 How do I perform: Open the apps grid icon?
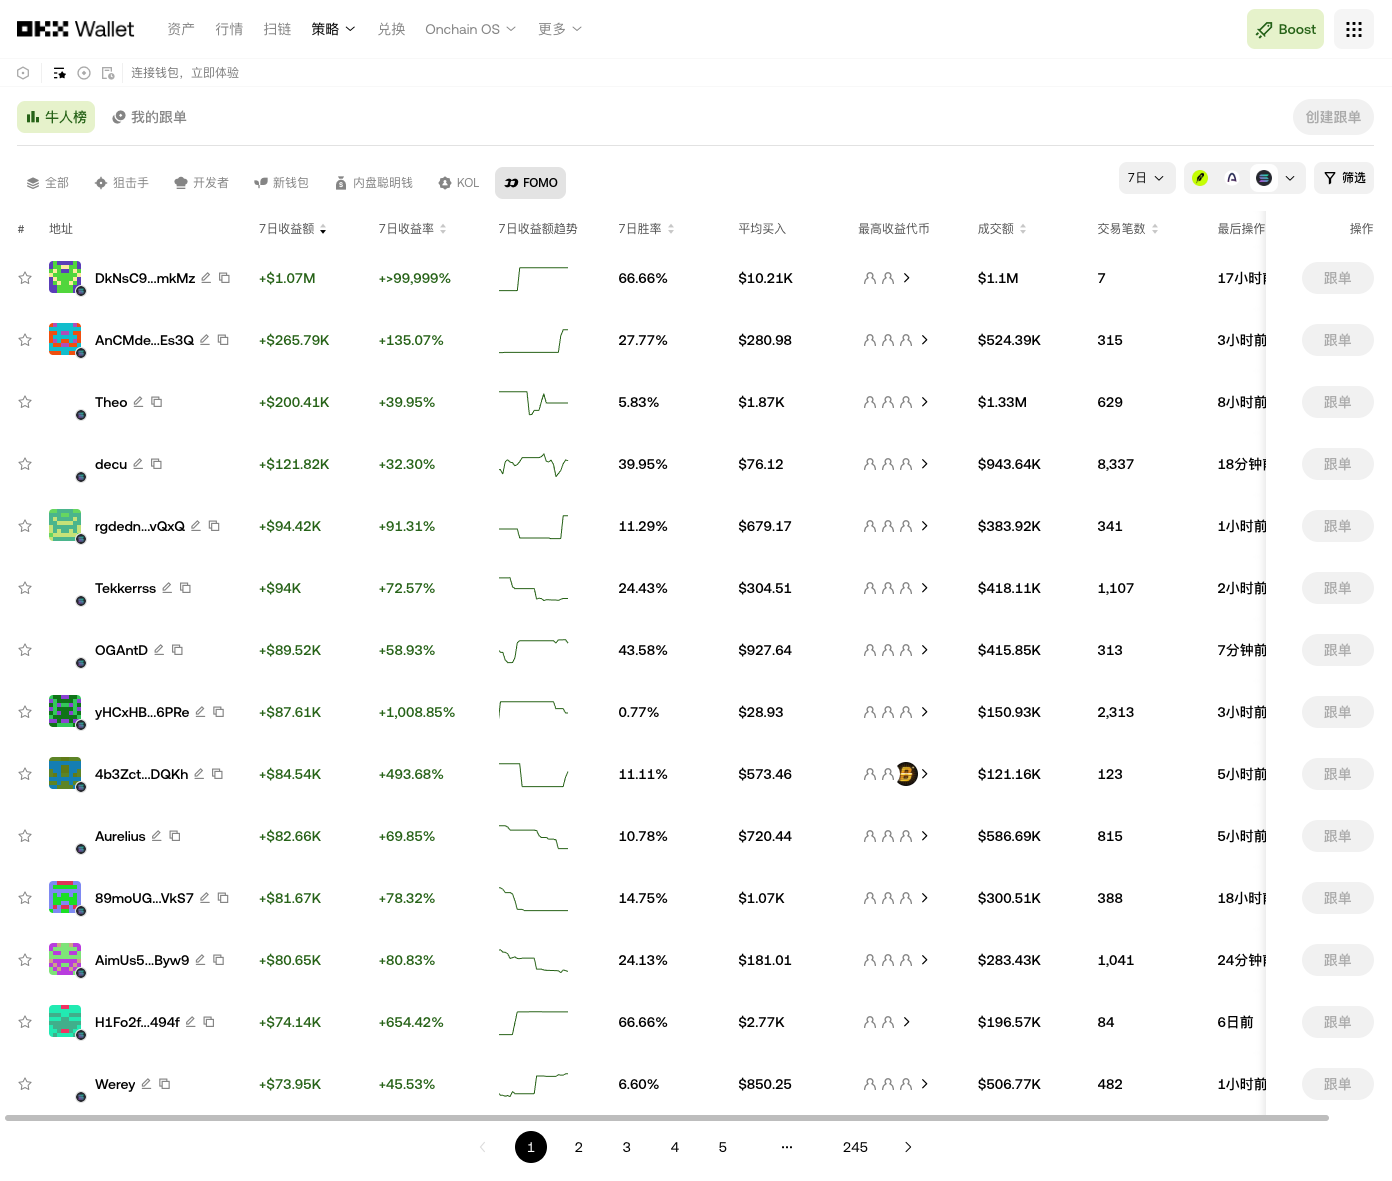pos(1354,29)
